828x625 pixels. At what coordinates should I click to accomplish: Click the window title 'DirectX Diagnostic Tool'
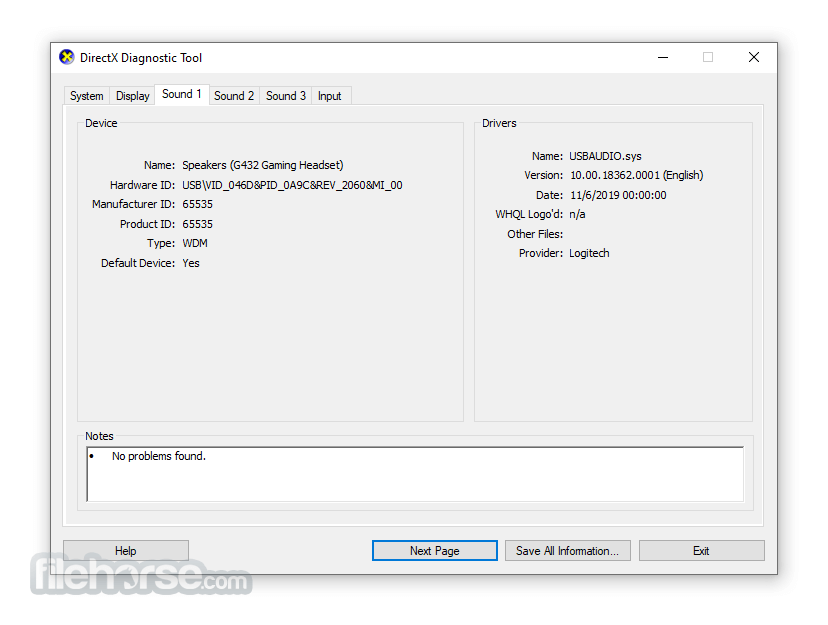click(141, 58)
